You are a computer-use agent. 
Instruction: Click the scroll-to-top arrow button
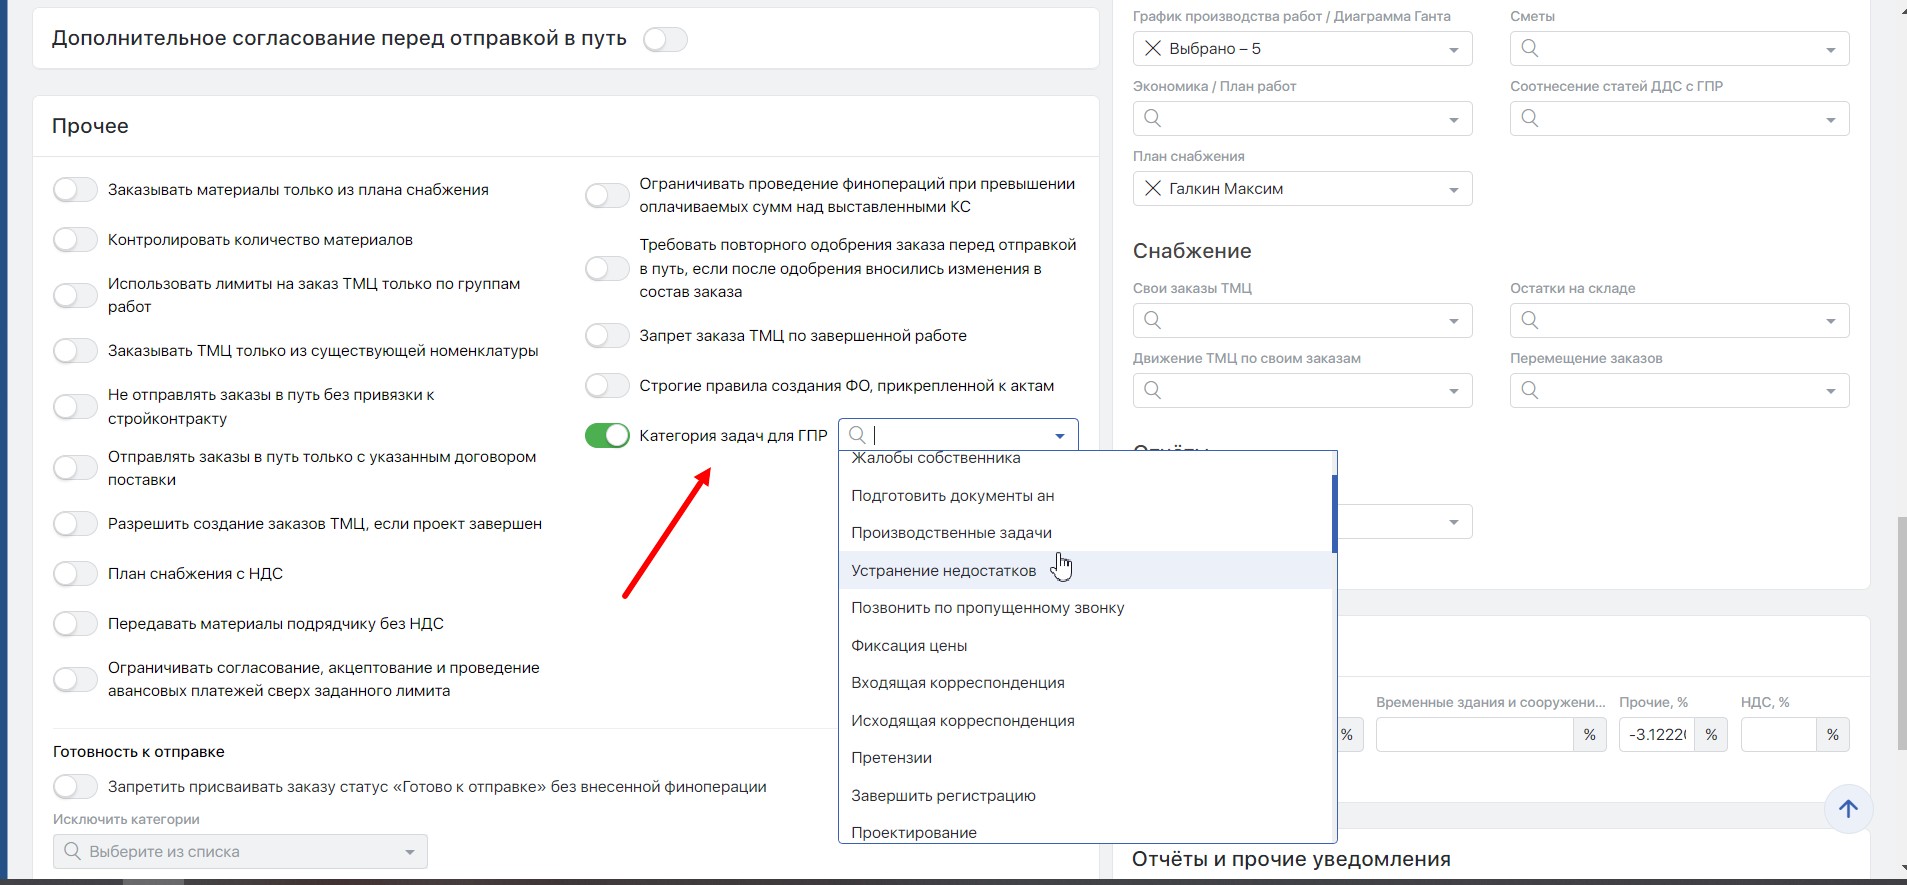pos(1847,809)
